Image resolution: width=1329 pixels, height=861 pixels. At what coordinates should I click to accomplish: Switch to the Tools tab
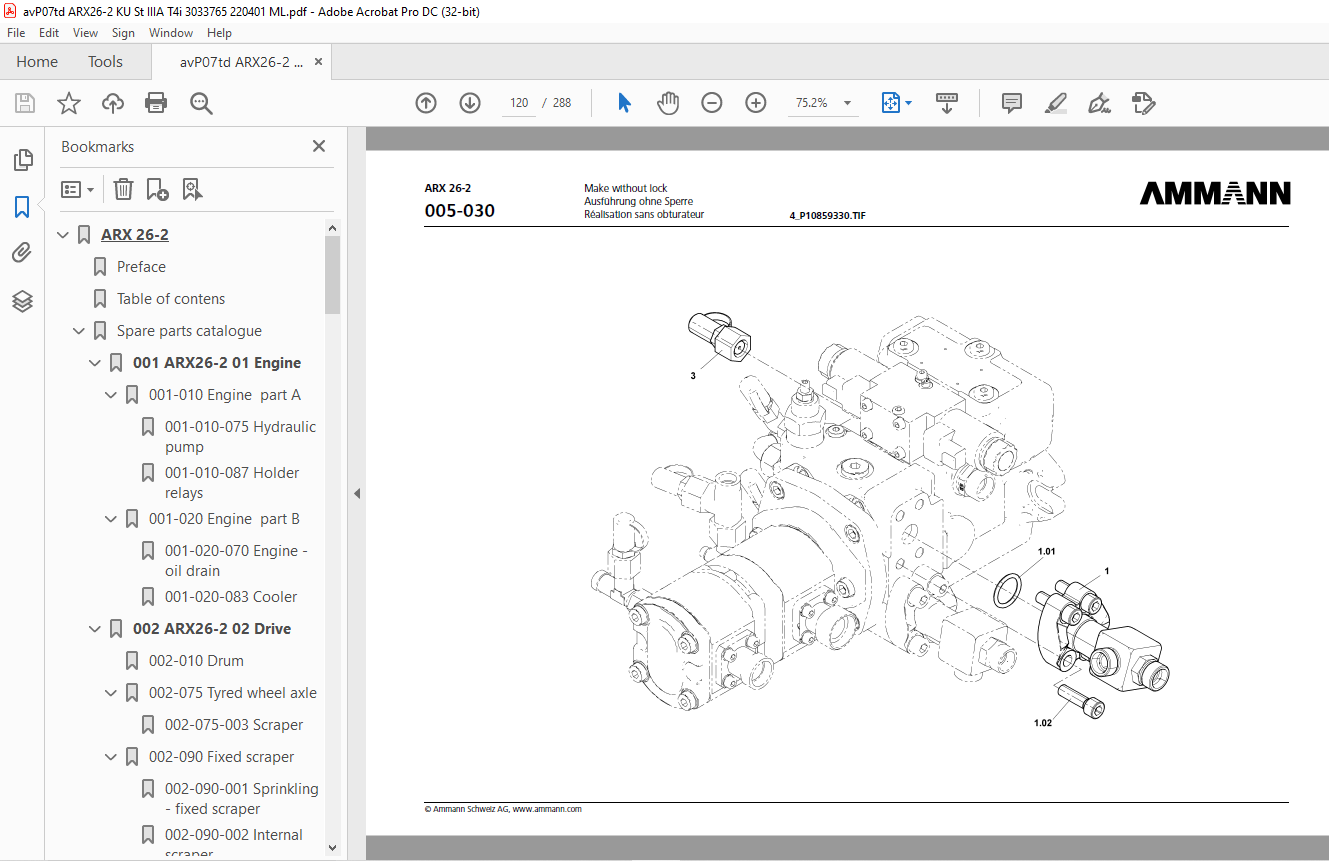tap(105, 62)
